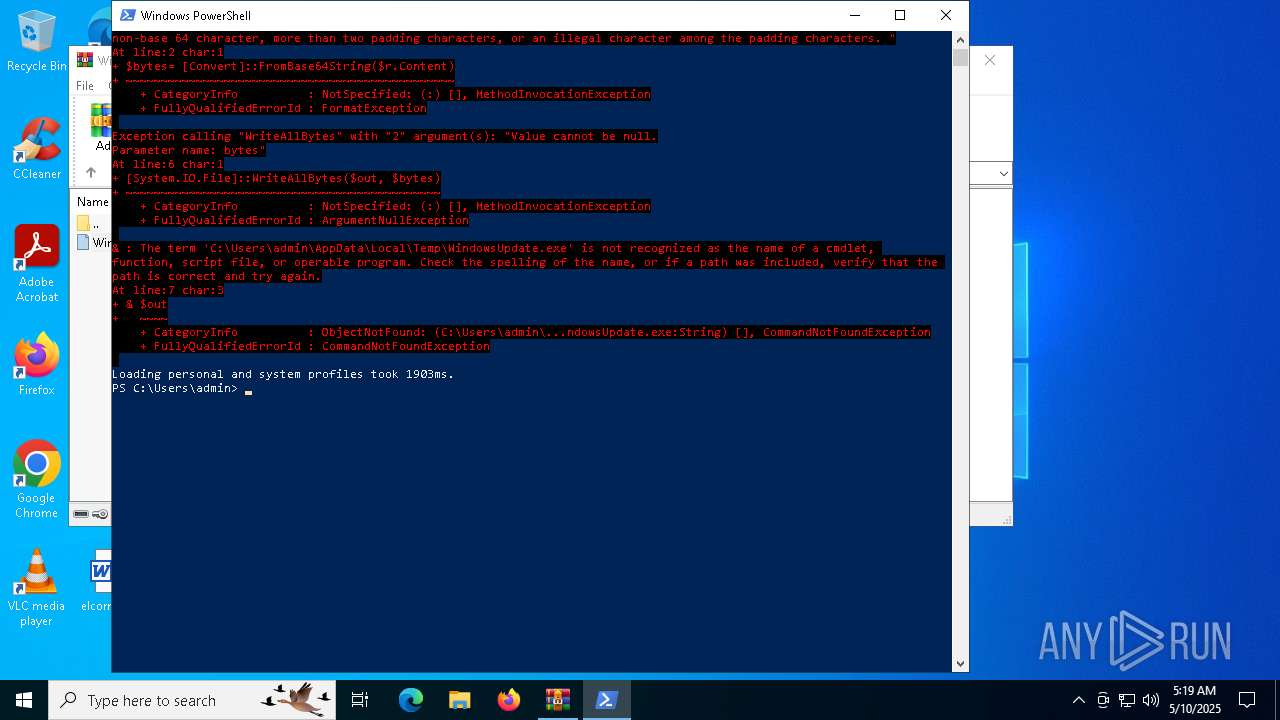Click the tray security icon

[1102, 700]
